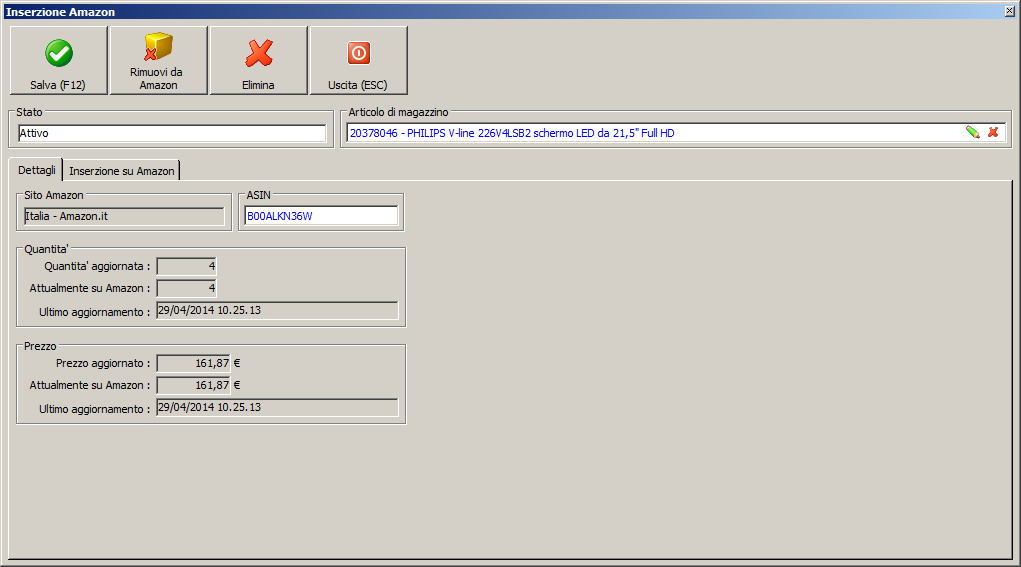1021x567 pixels.
Task: Click the ASIN field B00ALKN36W
Action: [321, 216]
